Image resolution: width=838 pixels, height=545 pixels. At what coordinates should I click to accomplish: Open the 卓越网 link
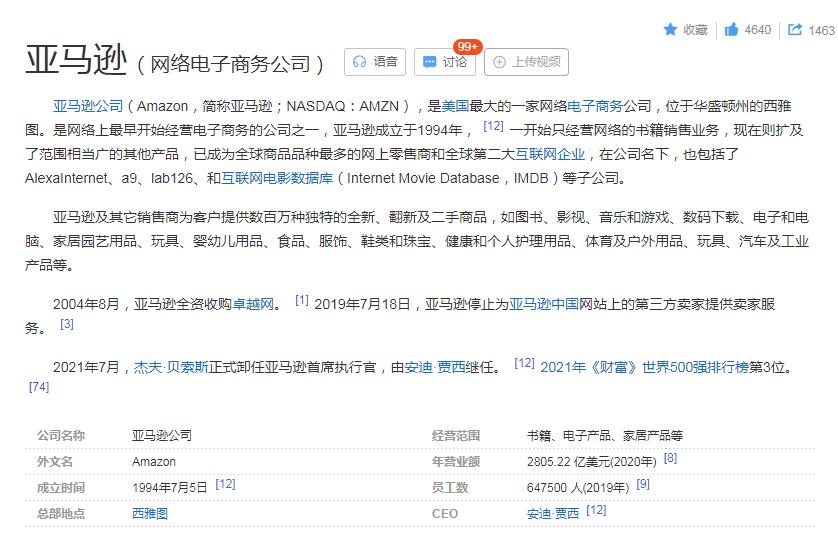[x=253, y=304]
